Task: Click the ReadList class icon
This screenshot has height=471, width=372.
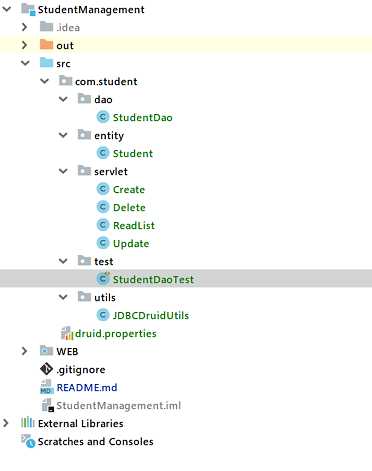Action: (103, 225)
